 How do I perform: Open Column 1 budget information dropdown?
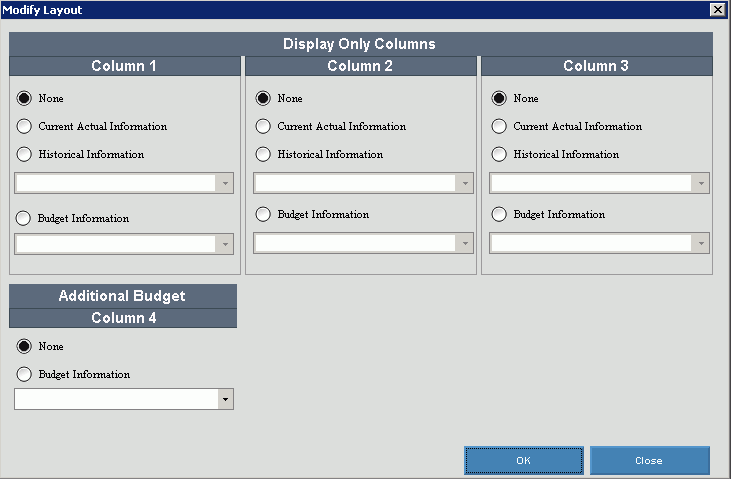[124, 244]
